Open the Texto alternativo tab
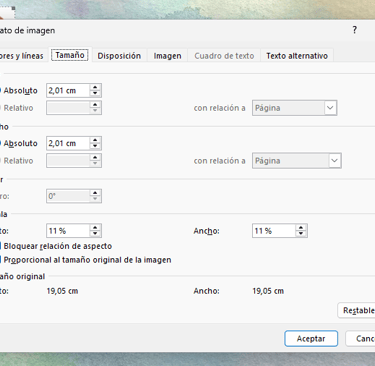This screenshot has width=375, height=366. click(297, 56)
